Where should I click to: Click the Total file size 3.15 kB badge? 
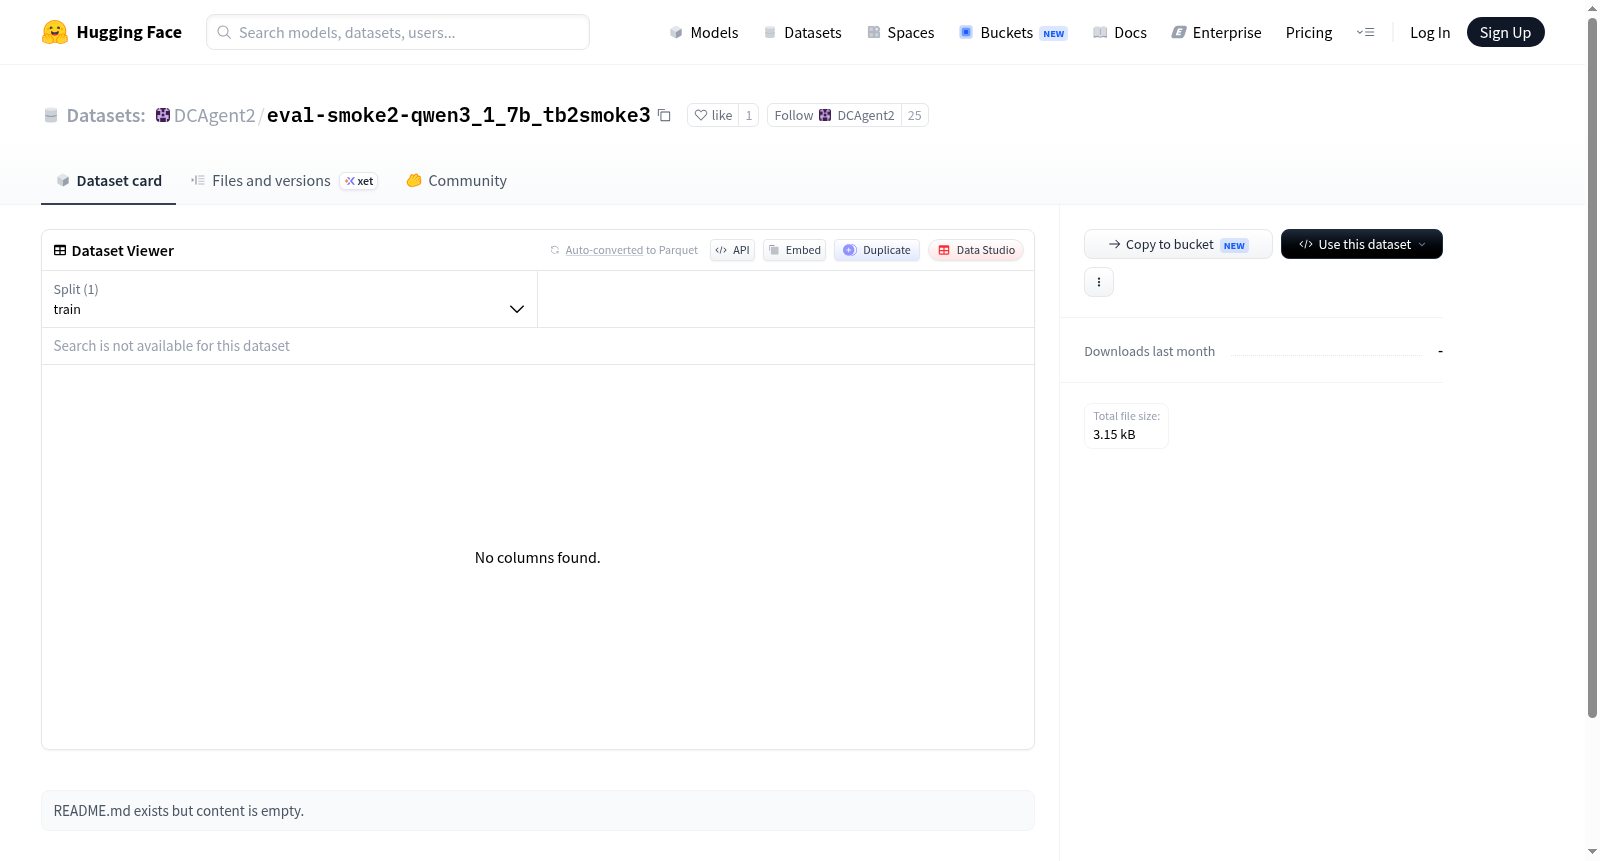(1126, 426)
